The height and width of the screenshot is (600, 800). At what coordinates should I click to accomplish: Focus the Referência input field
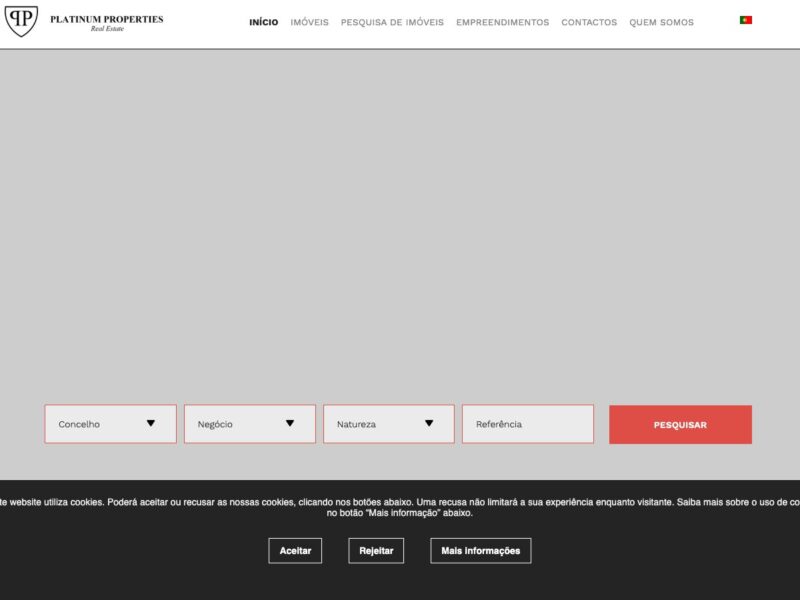point(528,424)
